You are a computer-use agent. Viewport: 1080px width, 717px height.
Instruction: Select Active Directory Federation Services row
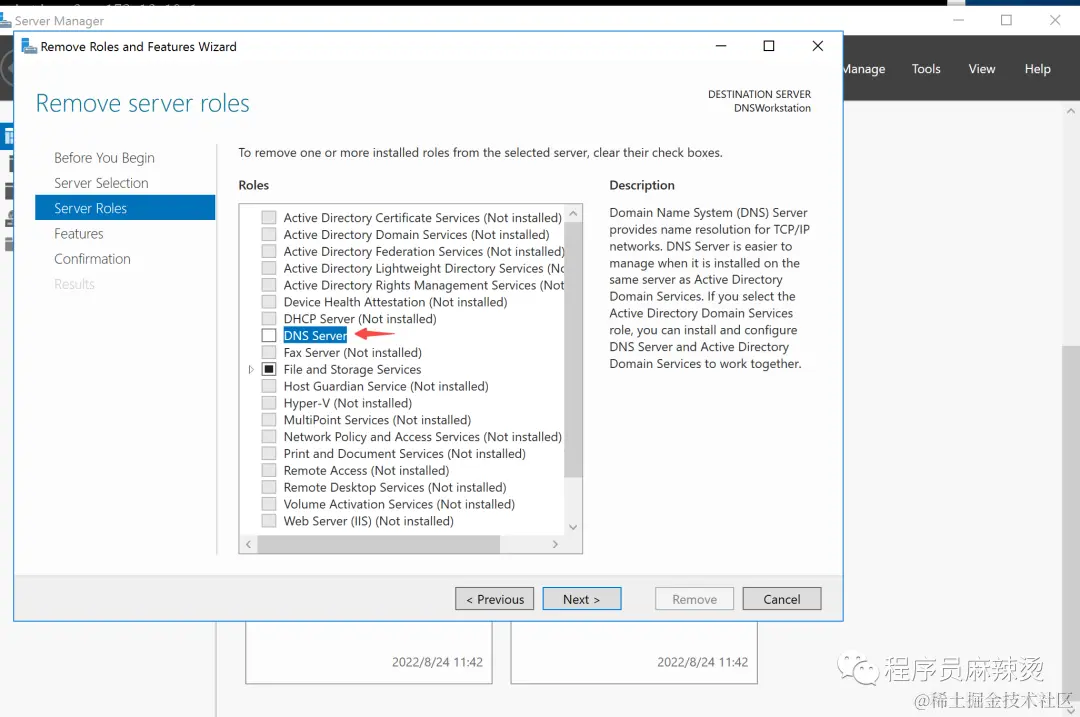tap(424, 251)
